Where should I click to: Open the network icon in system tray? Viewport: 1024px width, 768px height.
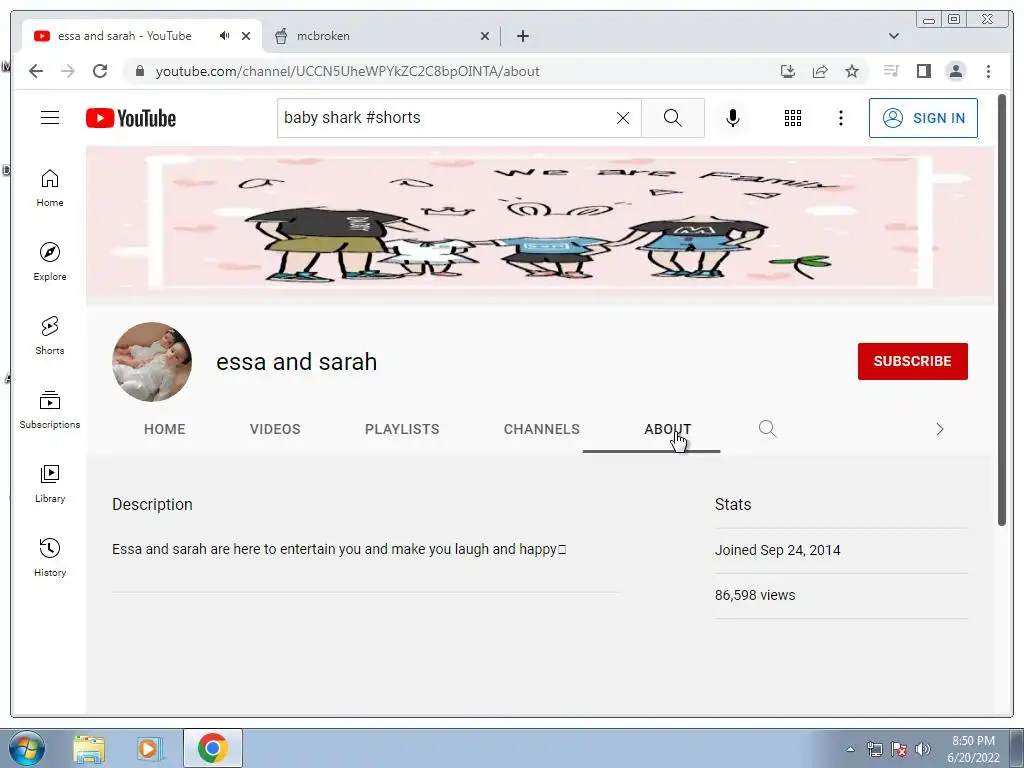coord(874,749)
